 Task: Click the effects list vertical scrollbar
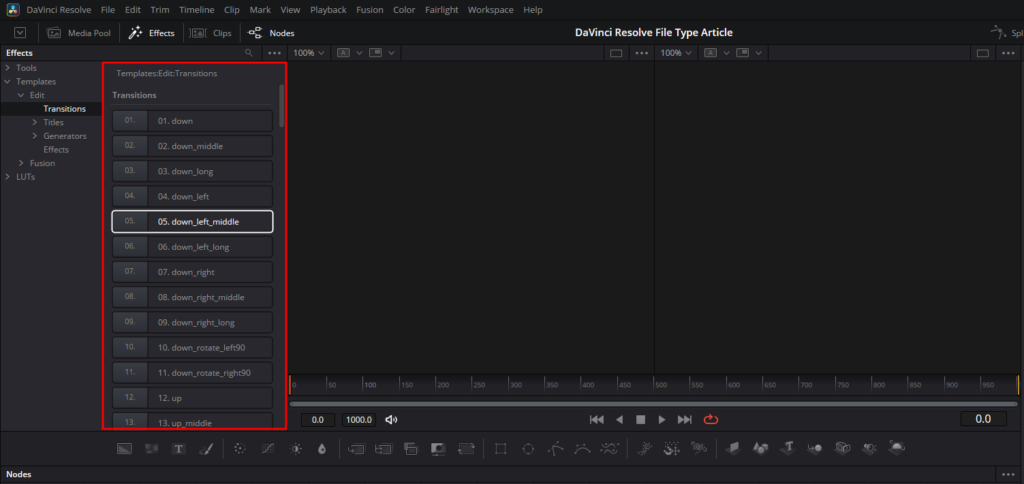pos(281,105)
